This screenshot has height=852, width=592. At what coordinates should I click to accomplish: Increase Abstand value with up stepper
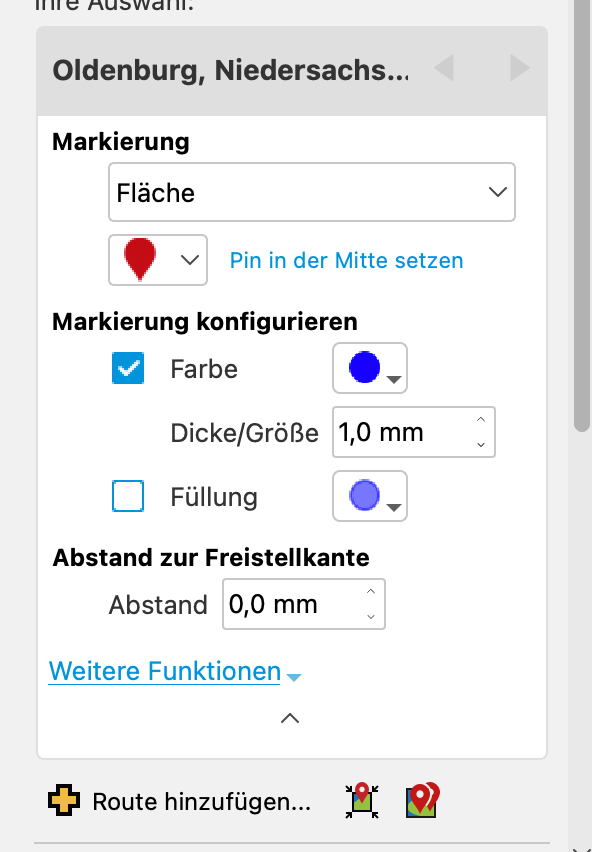(x=371, y=591)
